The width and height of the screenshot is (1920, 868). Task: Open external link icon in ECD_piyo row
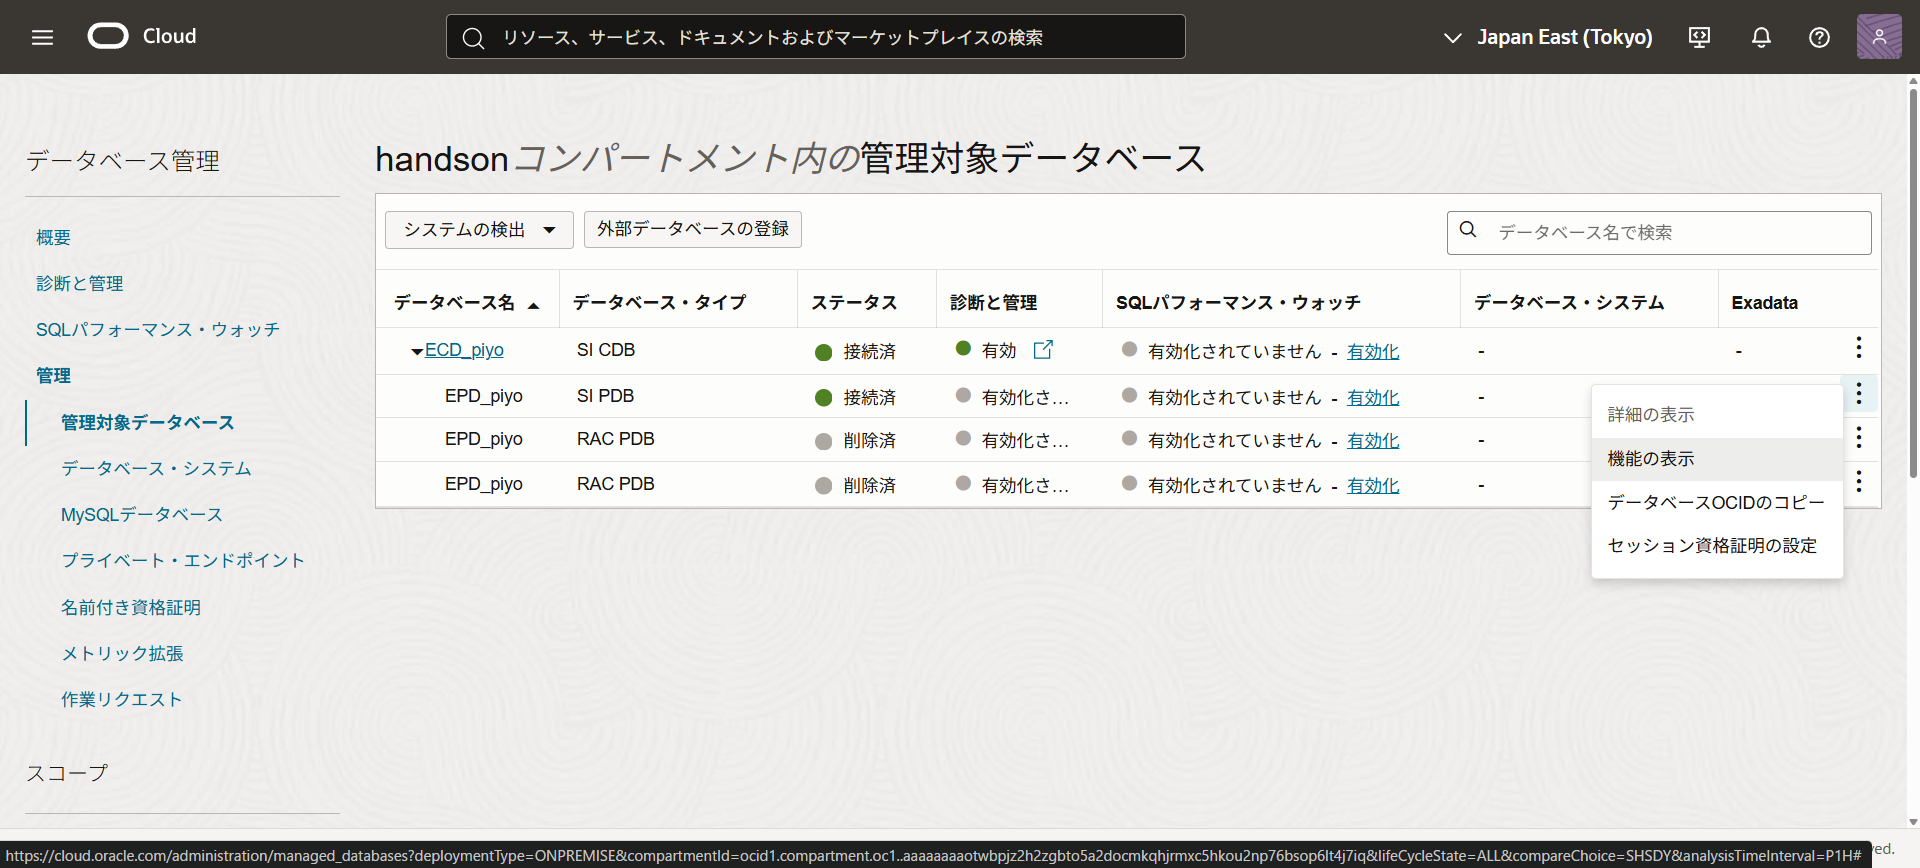1043,349
